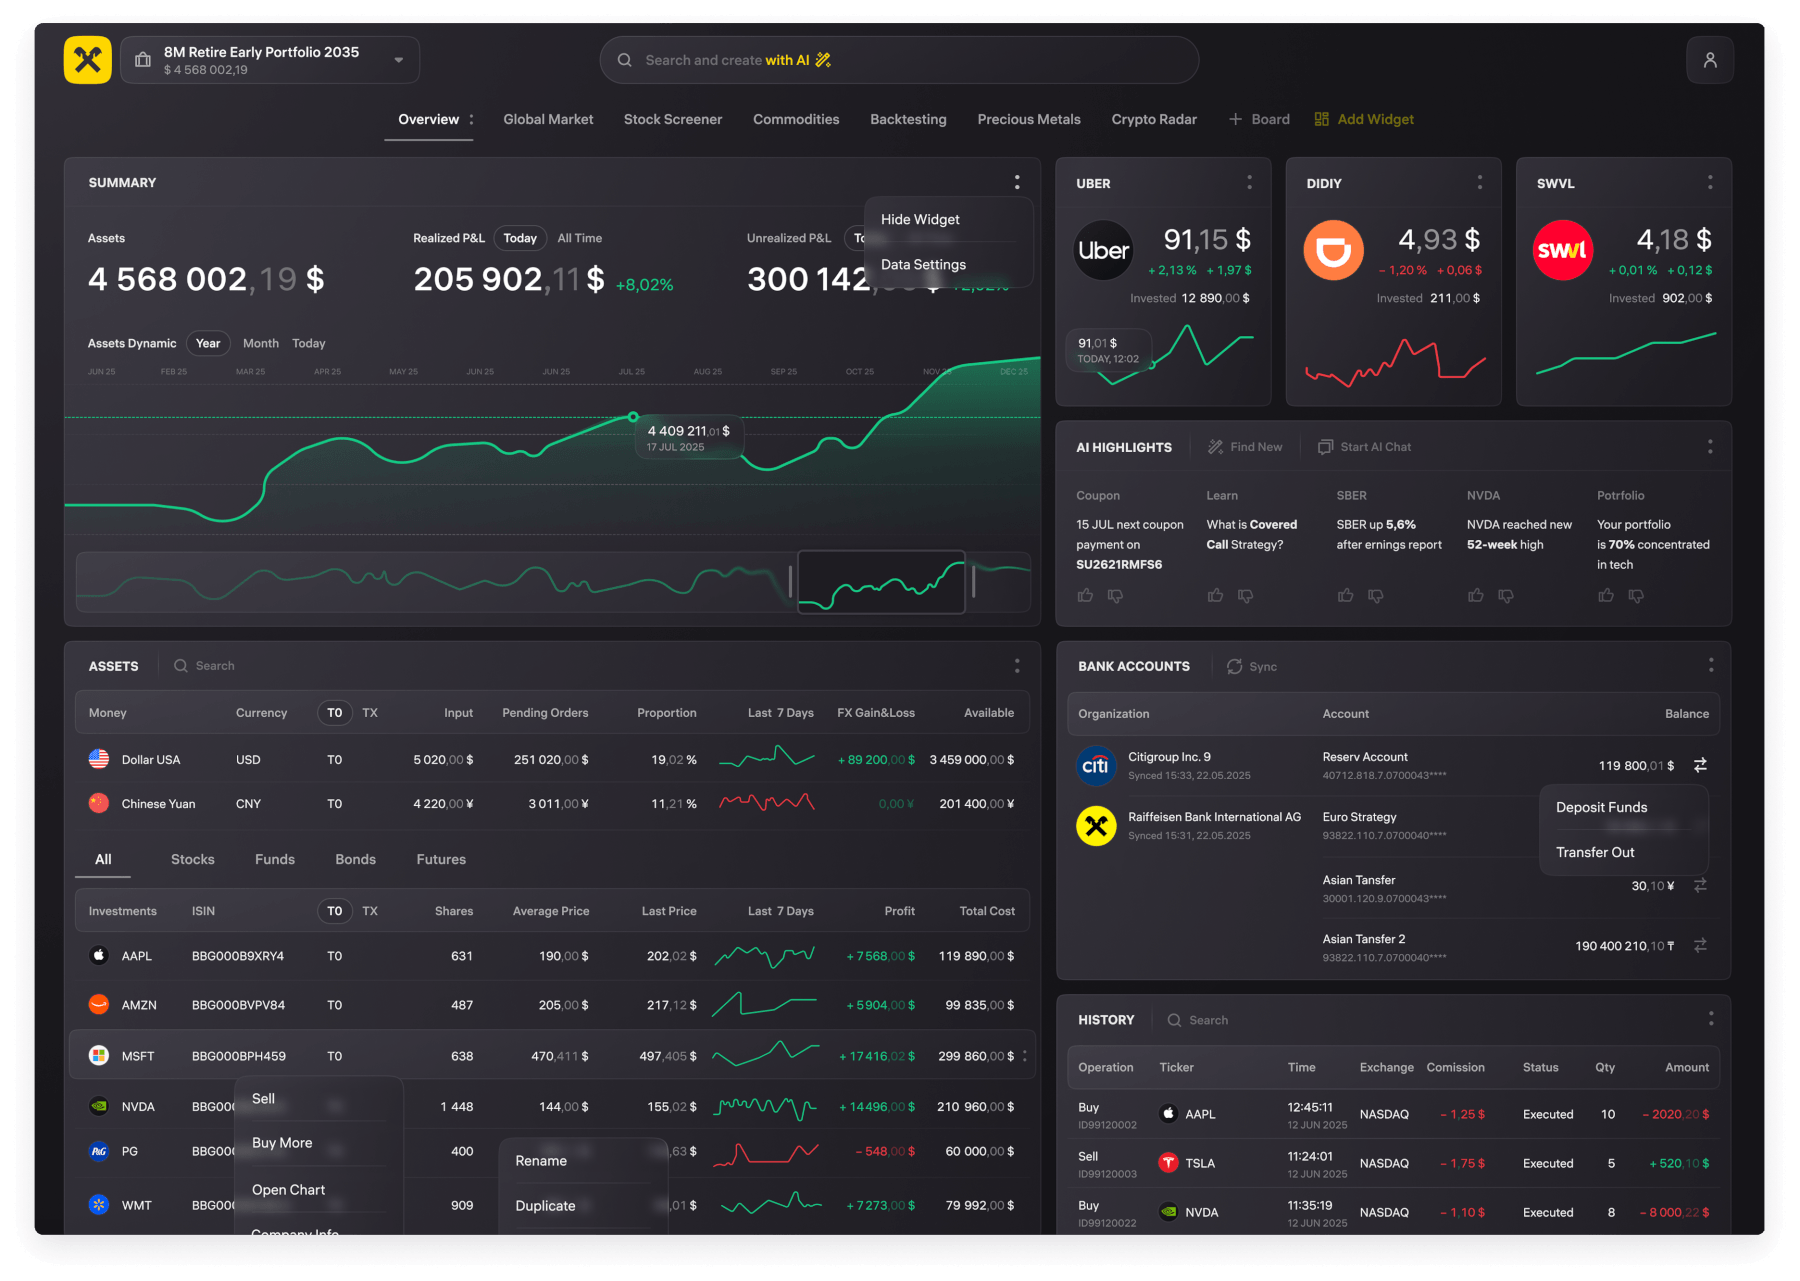Select TO toggle in Investments table header
1800x1281 pixels.
(334, 911)
